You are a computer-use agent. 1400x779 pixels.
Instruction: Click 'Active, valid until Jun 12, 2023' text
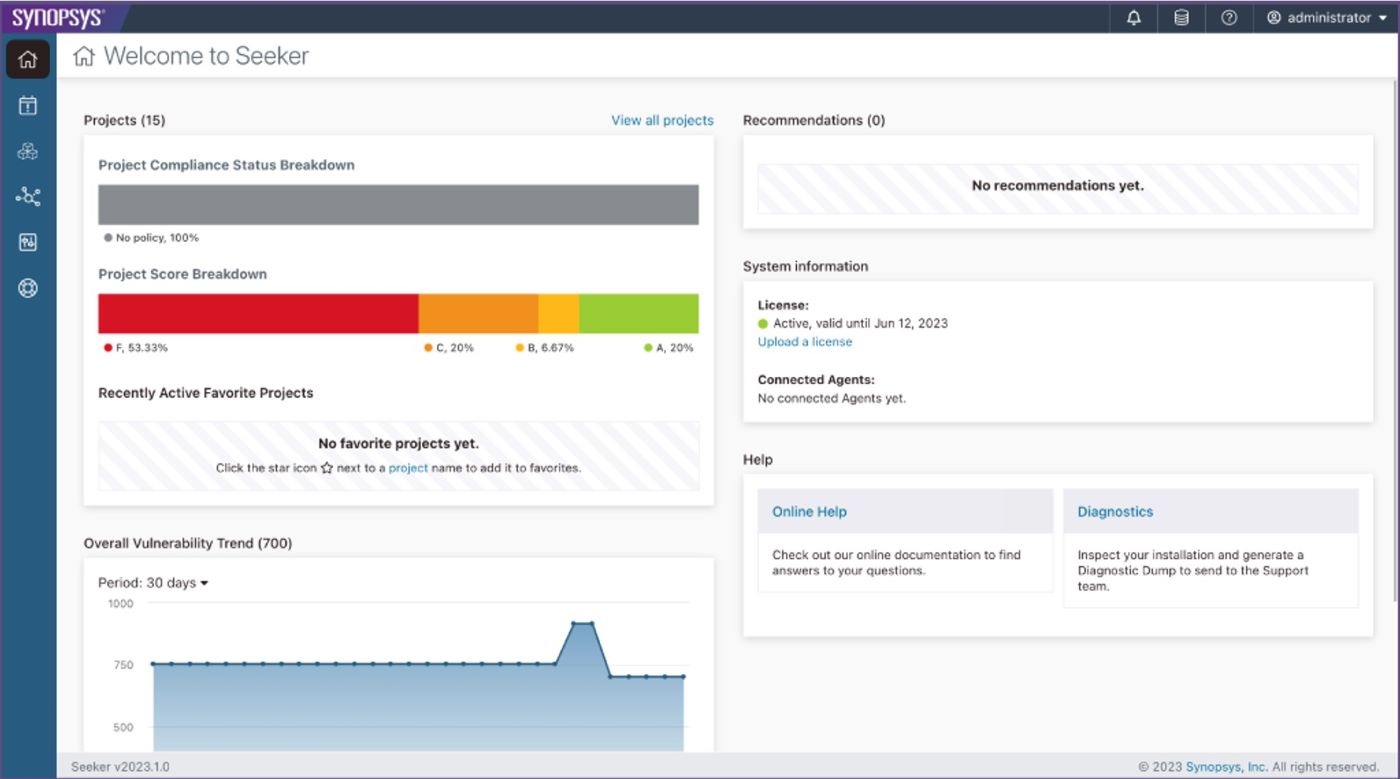click(860, 324)
